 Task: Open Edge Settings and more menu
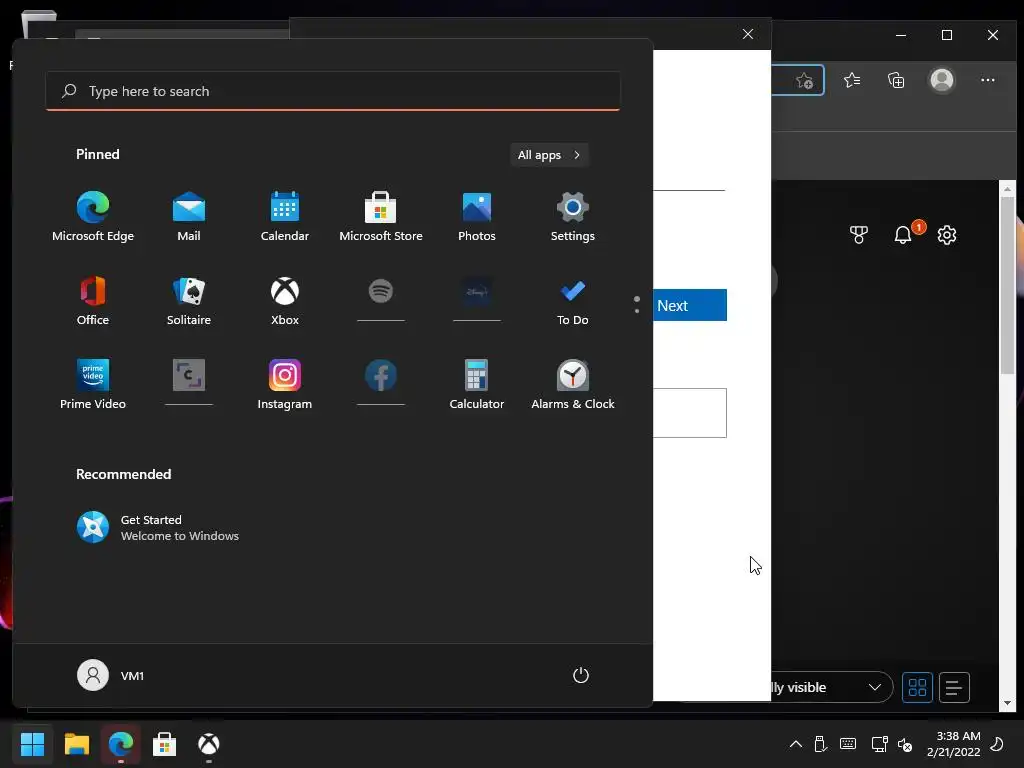(x=987, y=80)
